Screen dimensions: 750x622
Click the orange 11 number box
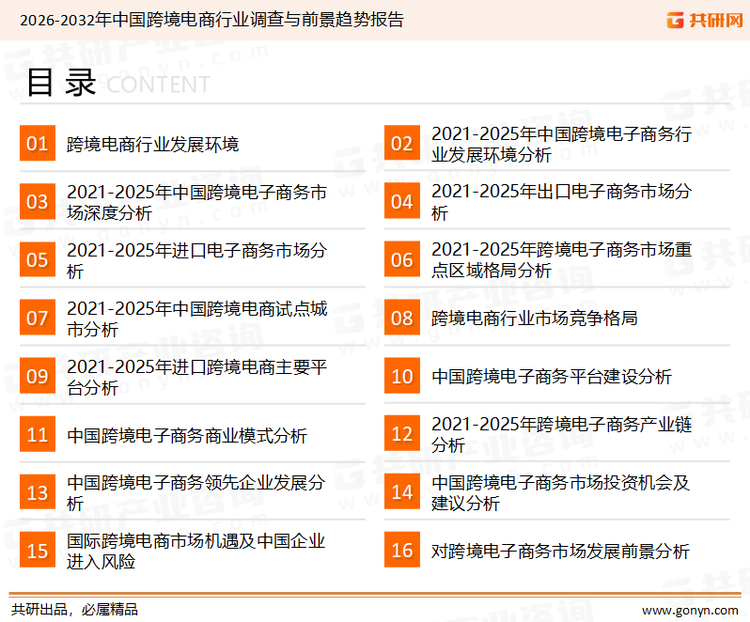click(37, 434)
